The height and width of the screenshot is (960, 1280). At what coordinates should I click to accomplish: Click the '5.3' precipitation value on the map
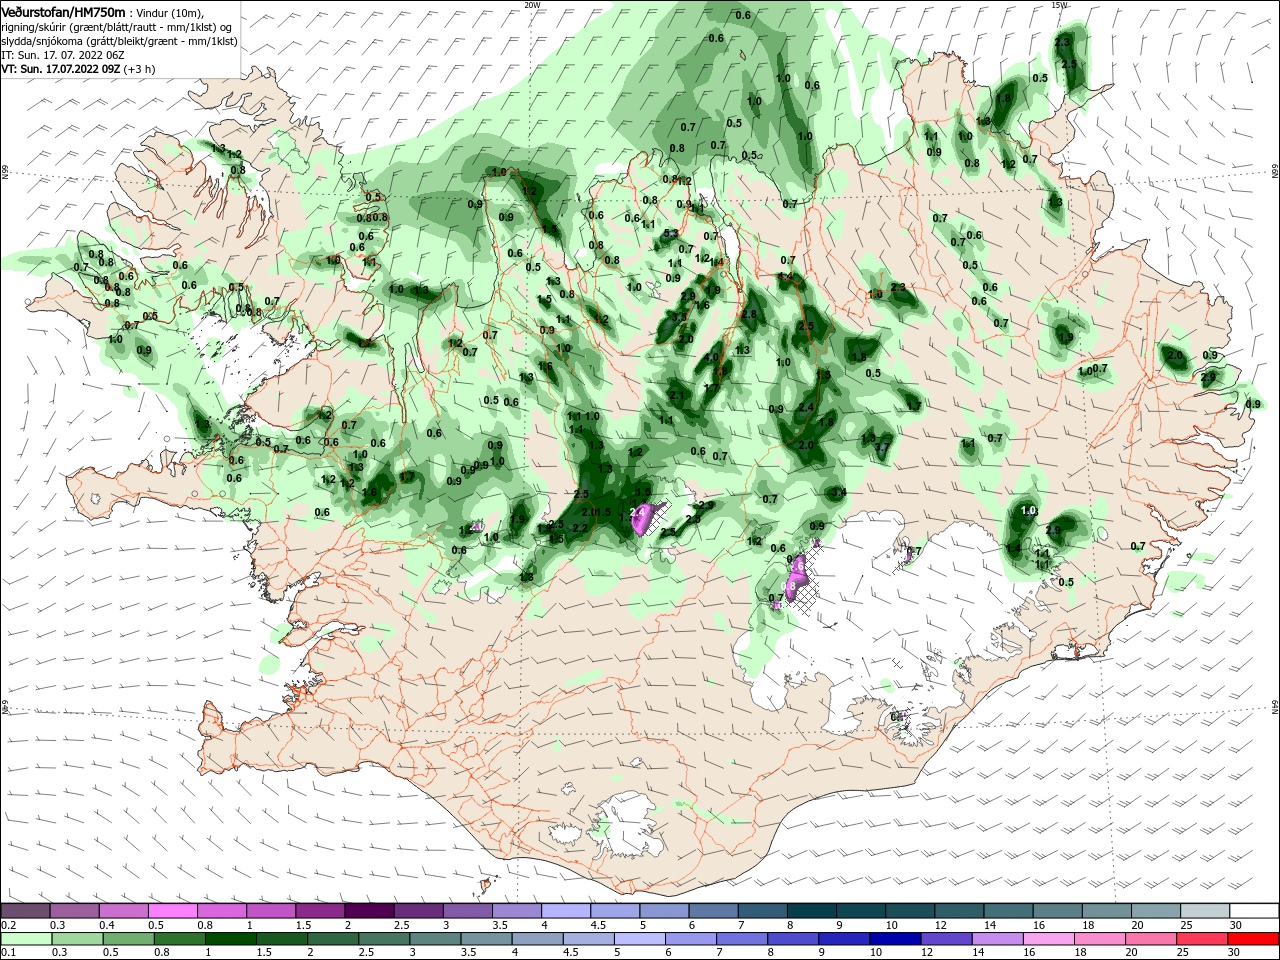[671, 234]
